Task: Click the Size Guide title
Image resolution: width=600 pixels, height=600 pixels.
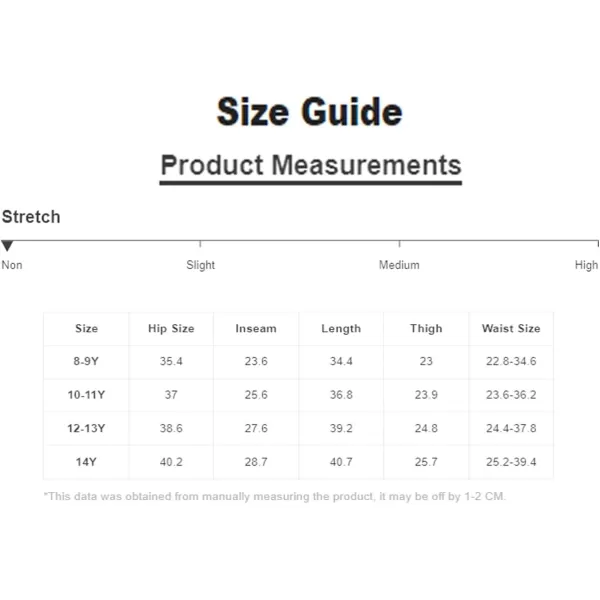Action: (x=309, y=112)
